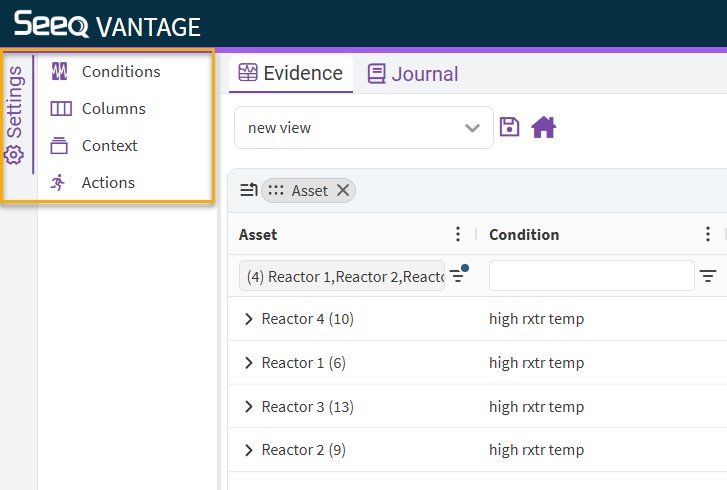Select the Evidence tab
The image size is (727, 490).
(x=291, y=73)
